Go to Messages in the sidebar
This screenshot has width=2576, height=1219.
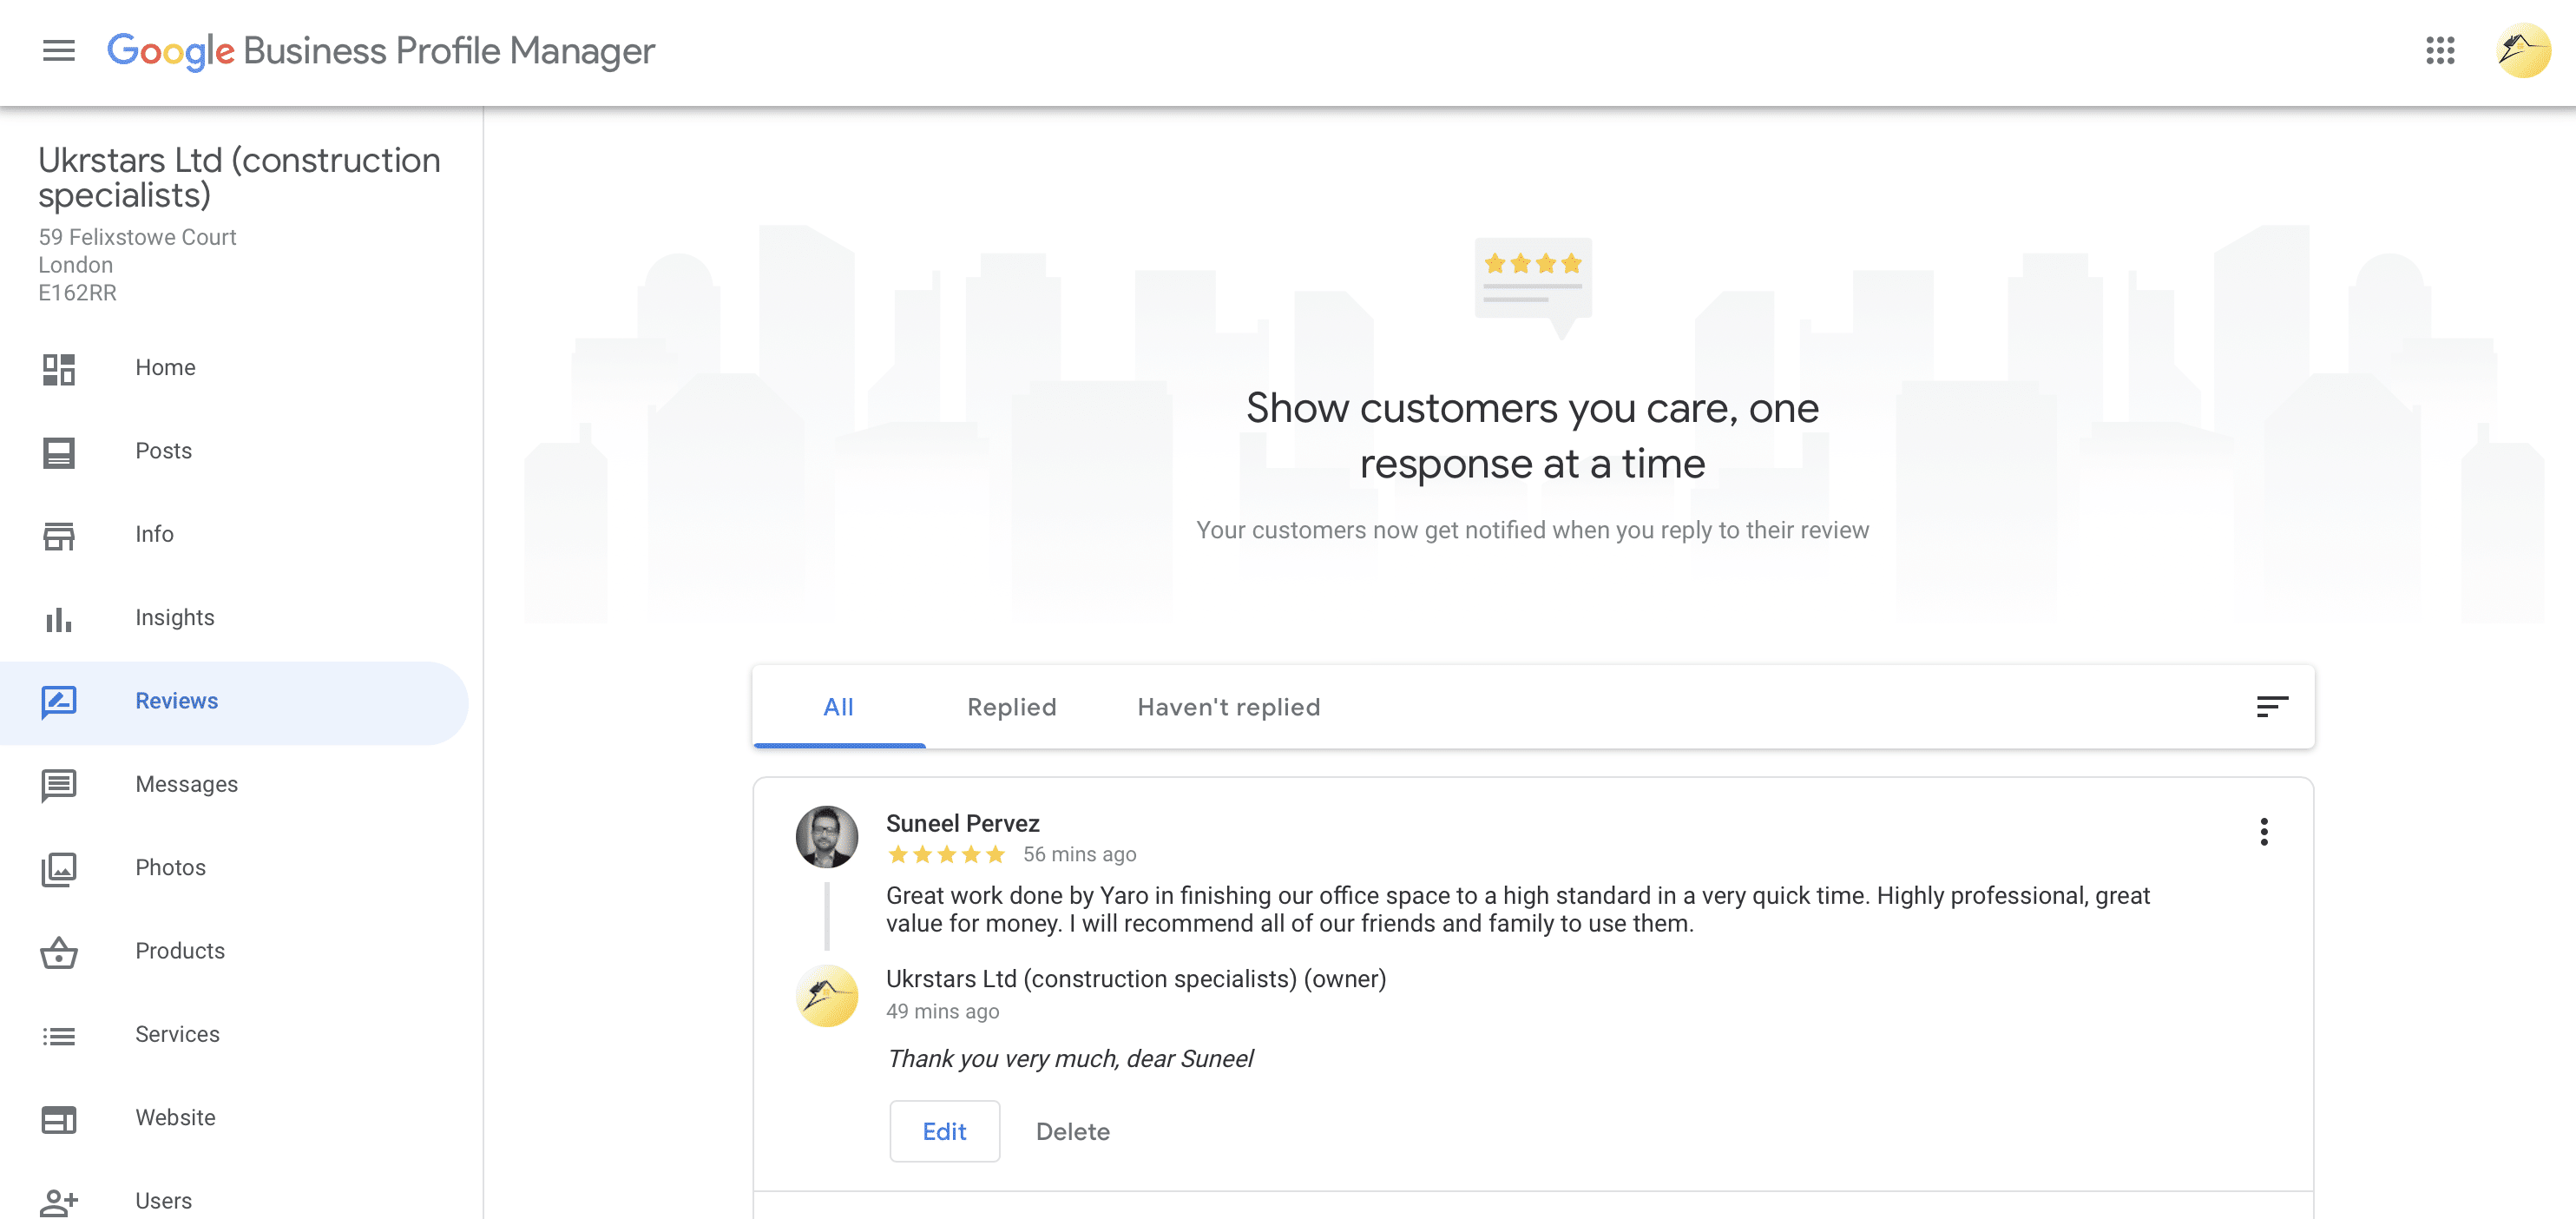186,784
